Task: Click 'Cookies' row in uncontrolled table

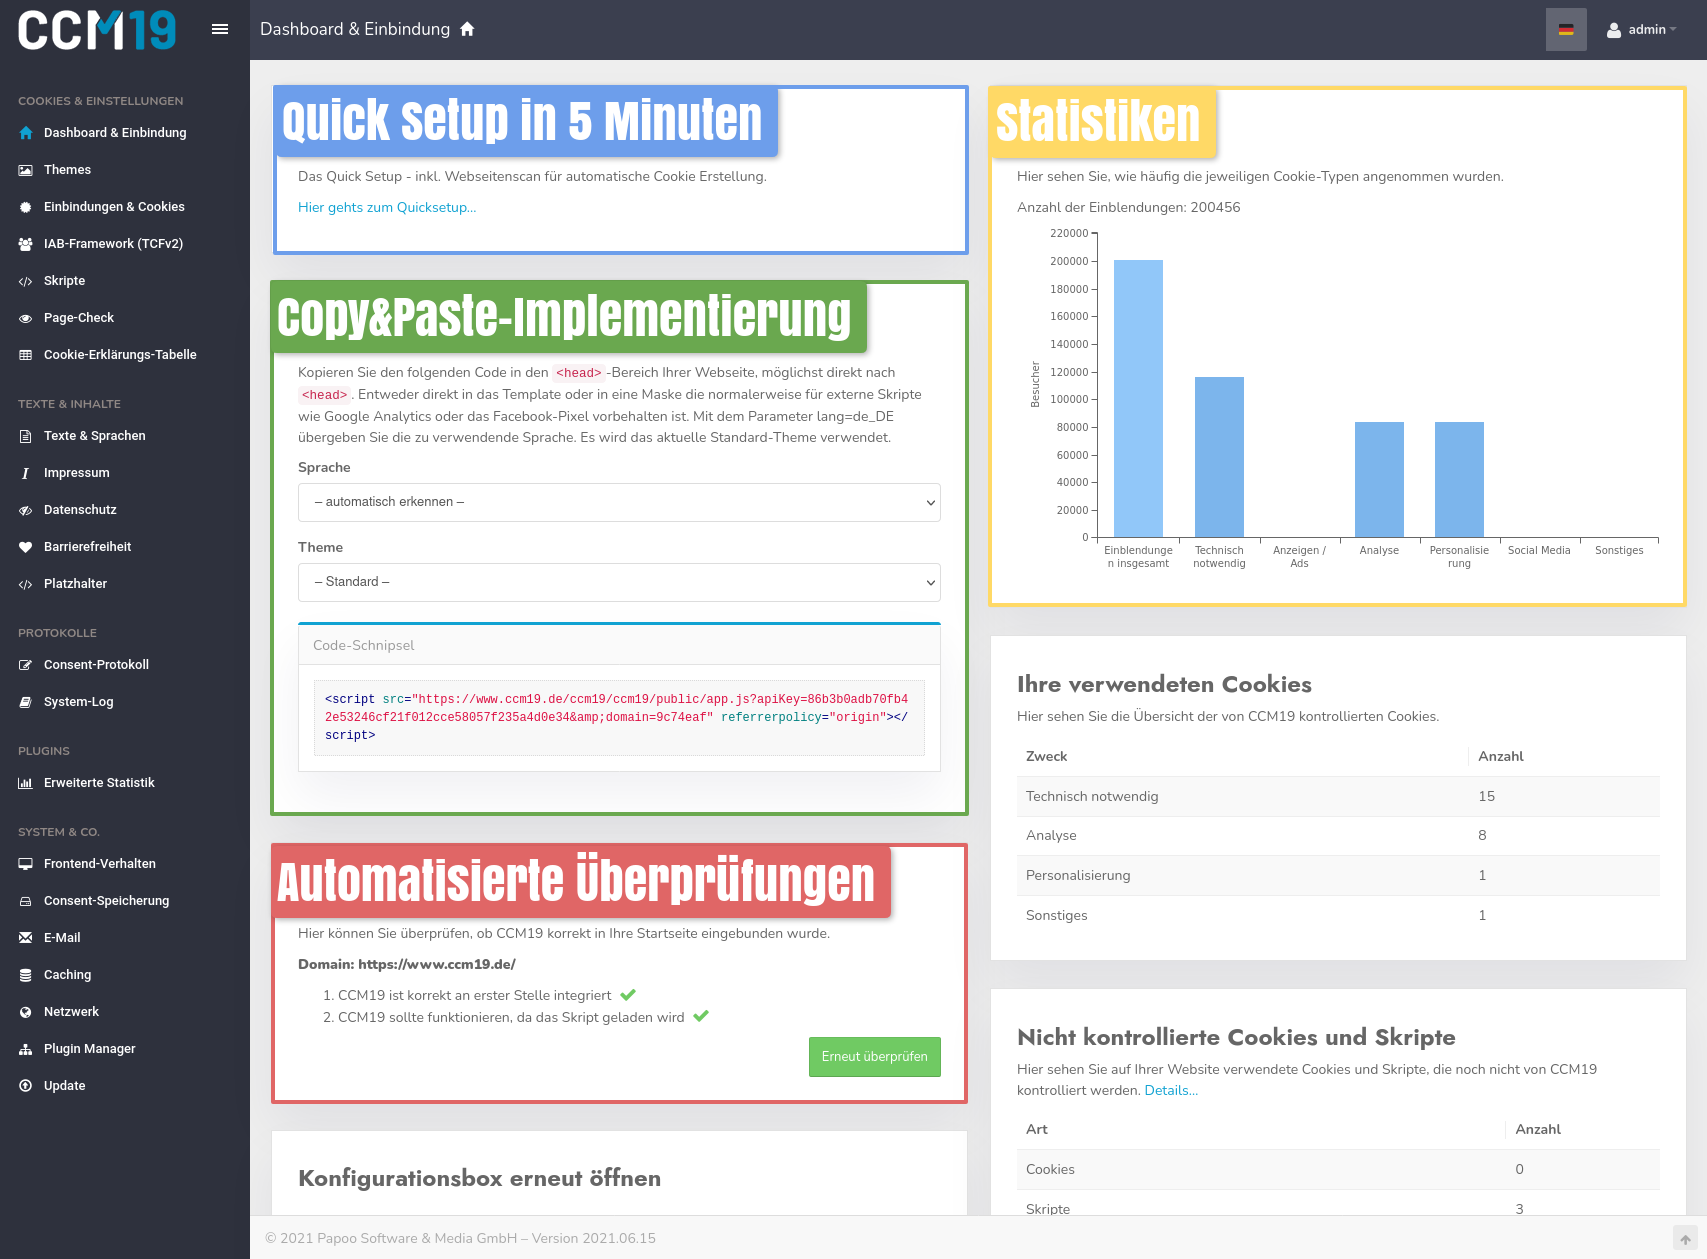Action: pyautogui.click(x=1338, y=1170)
